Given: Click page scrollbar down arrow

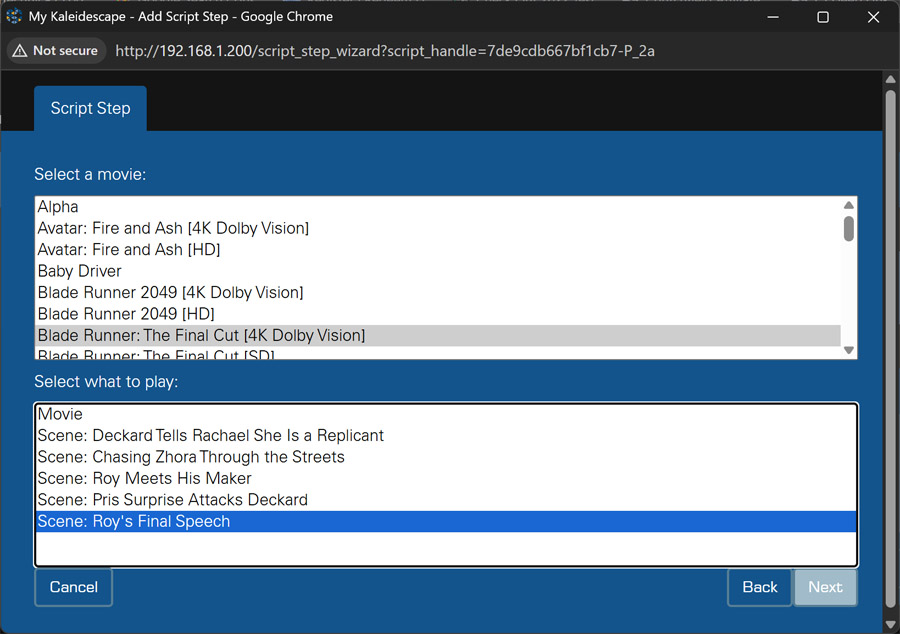Looking at the screenshot, I should pos(890,625).
